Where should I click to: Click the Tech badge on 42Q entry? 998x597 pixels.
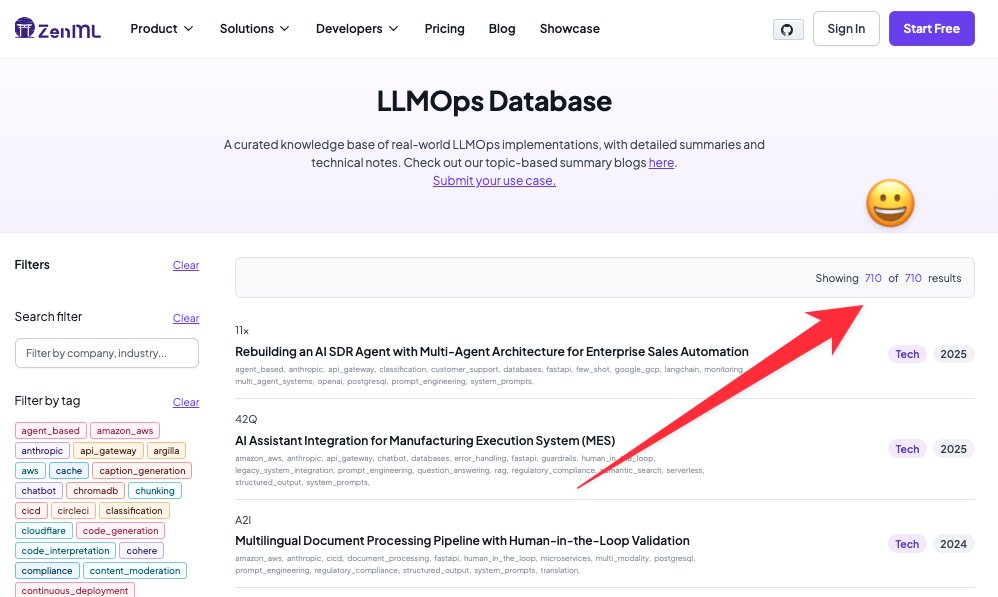coord(907,449)
